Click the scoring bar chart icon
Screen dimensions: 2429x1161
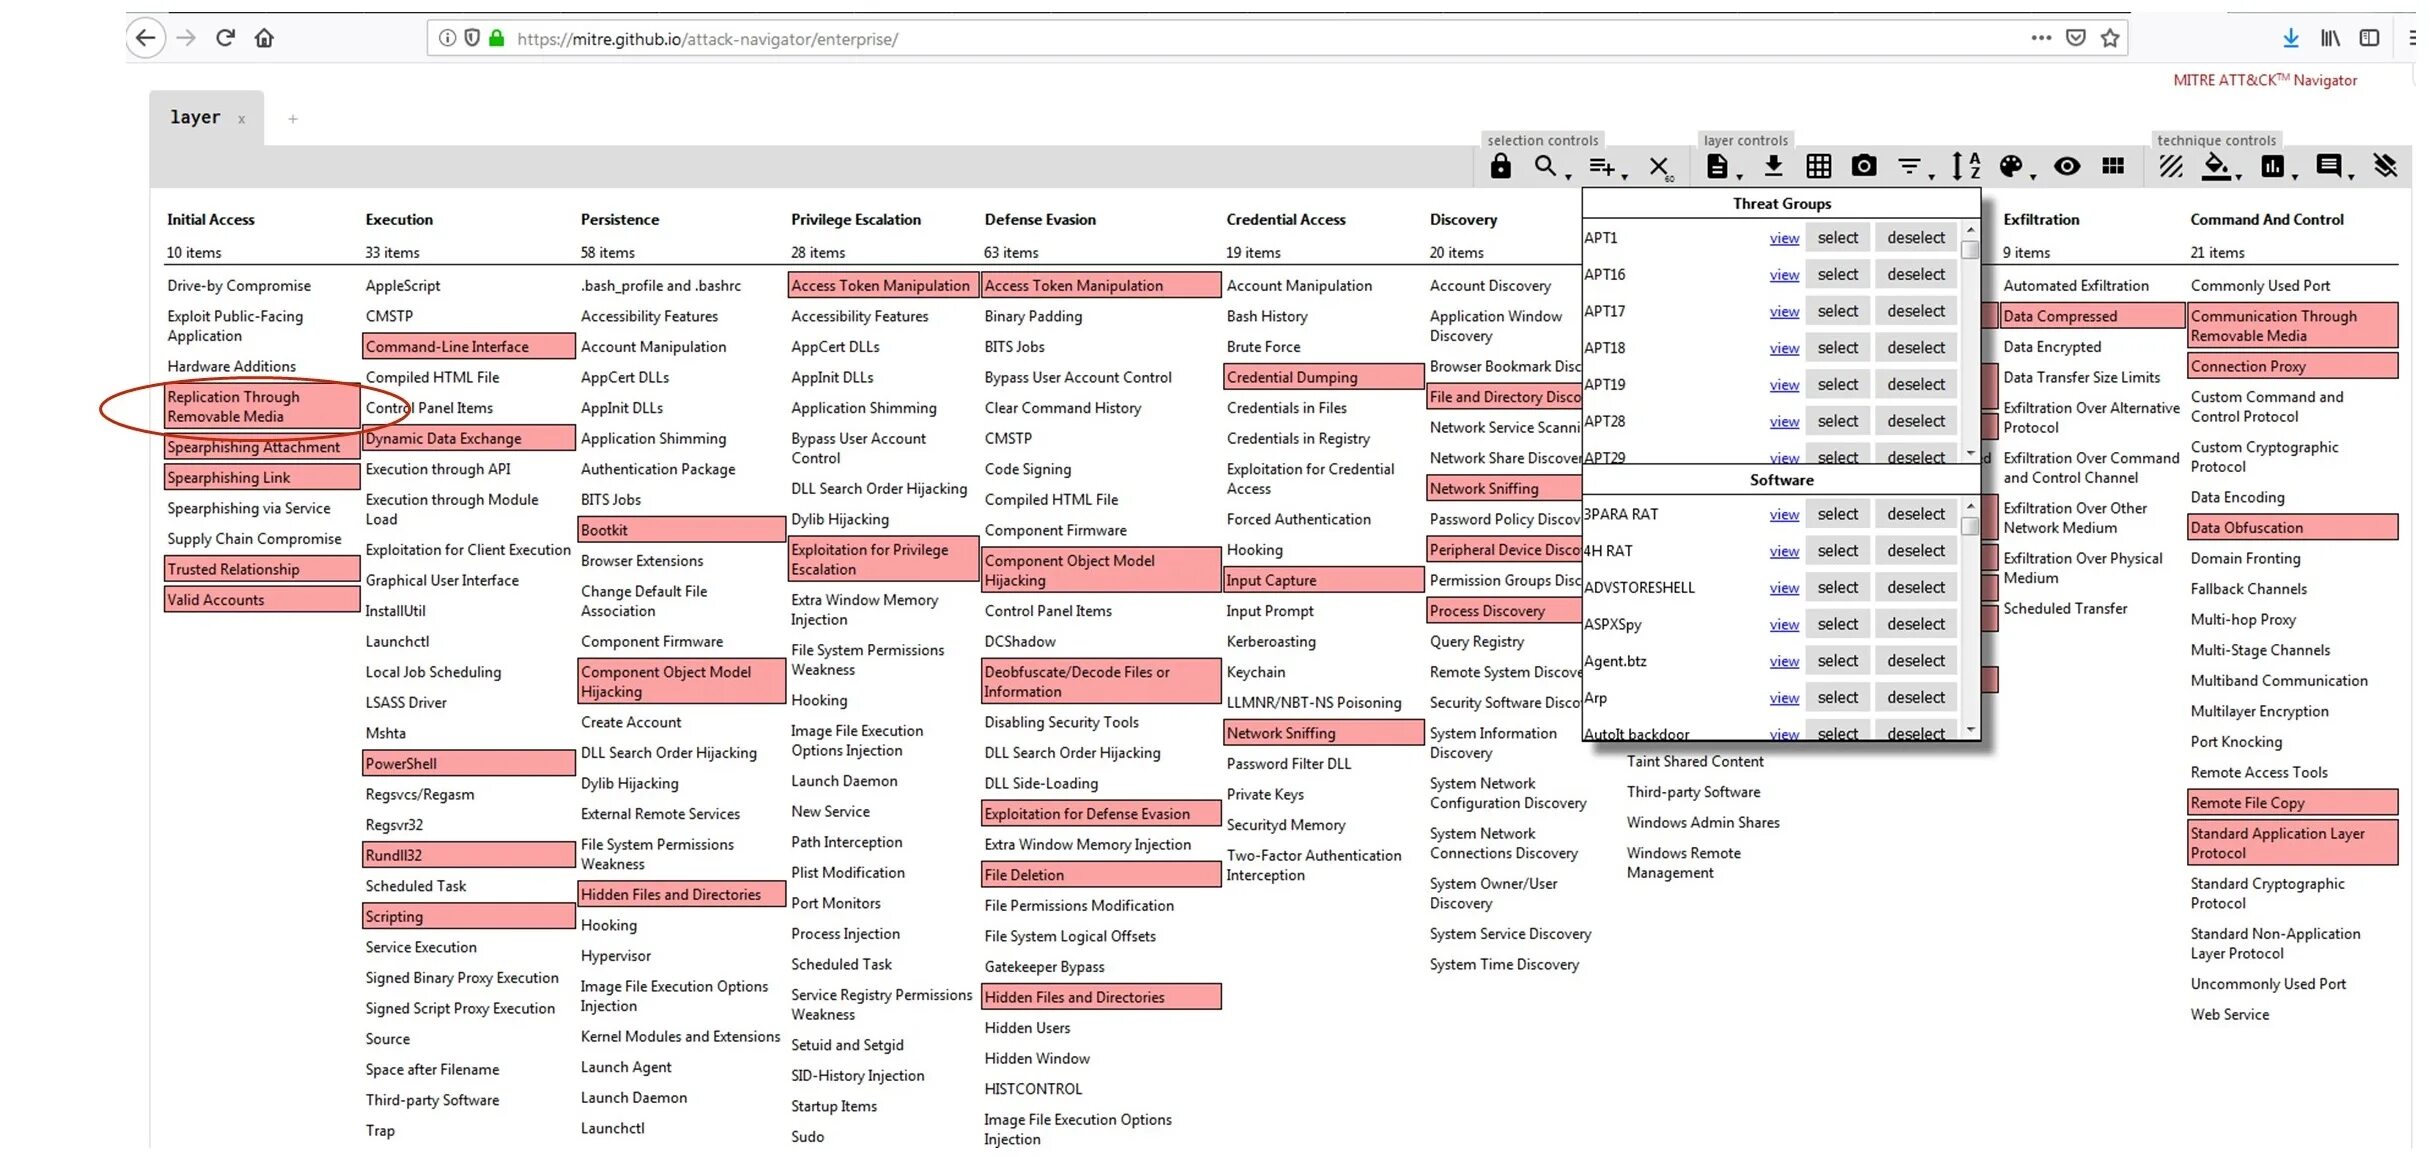tap(2273, 167)
